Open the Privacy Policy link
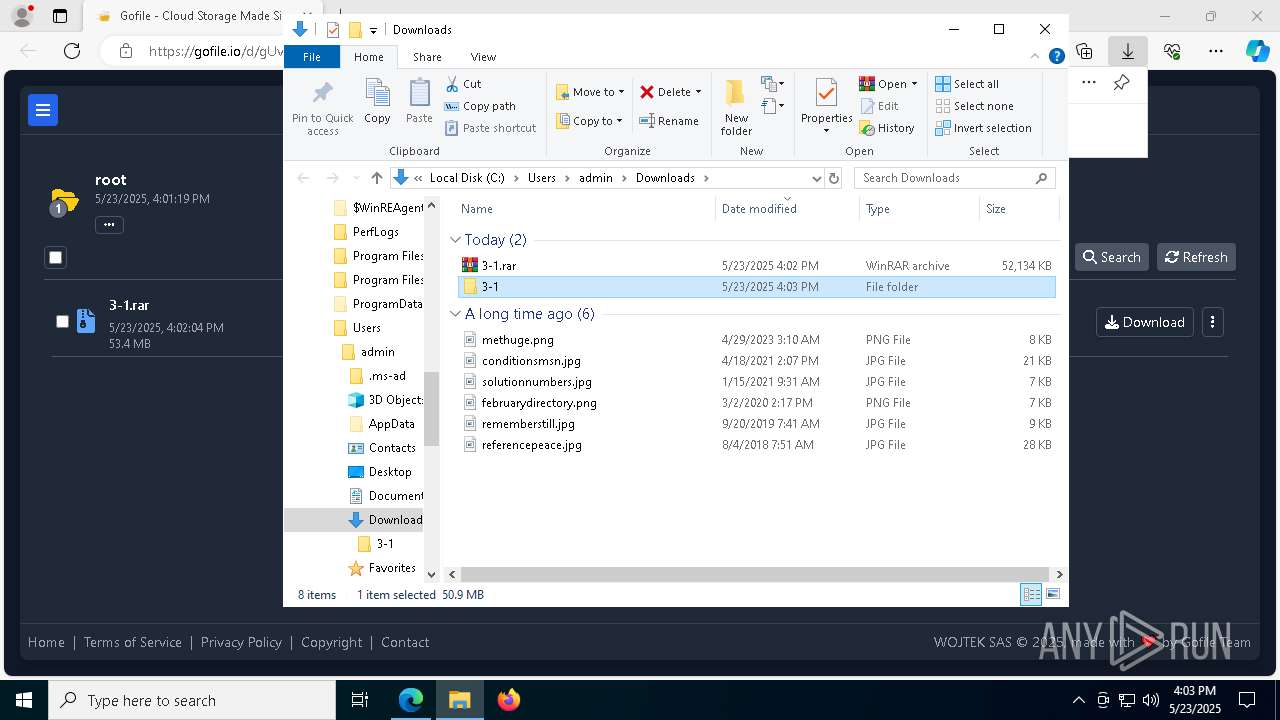 pos(241,642)
